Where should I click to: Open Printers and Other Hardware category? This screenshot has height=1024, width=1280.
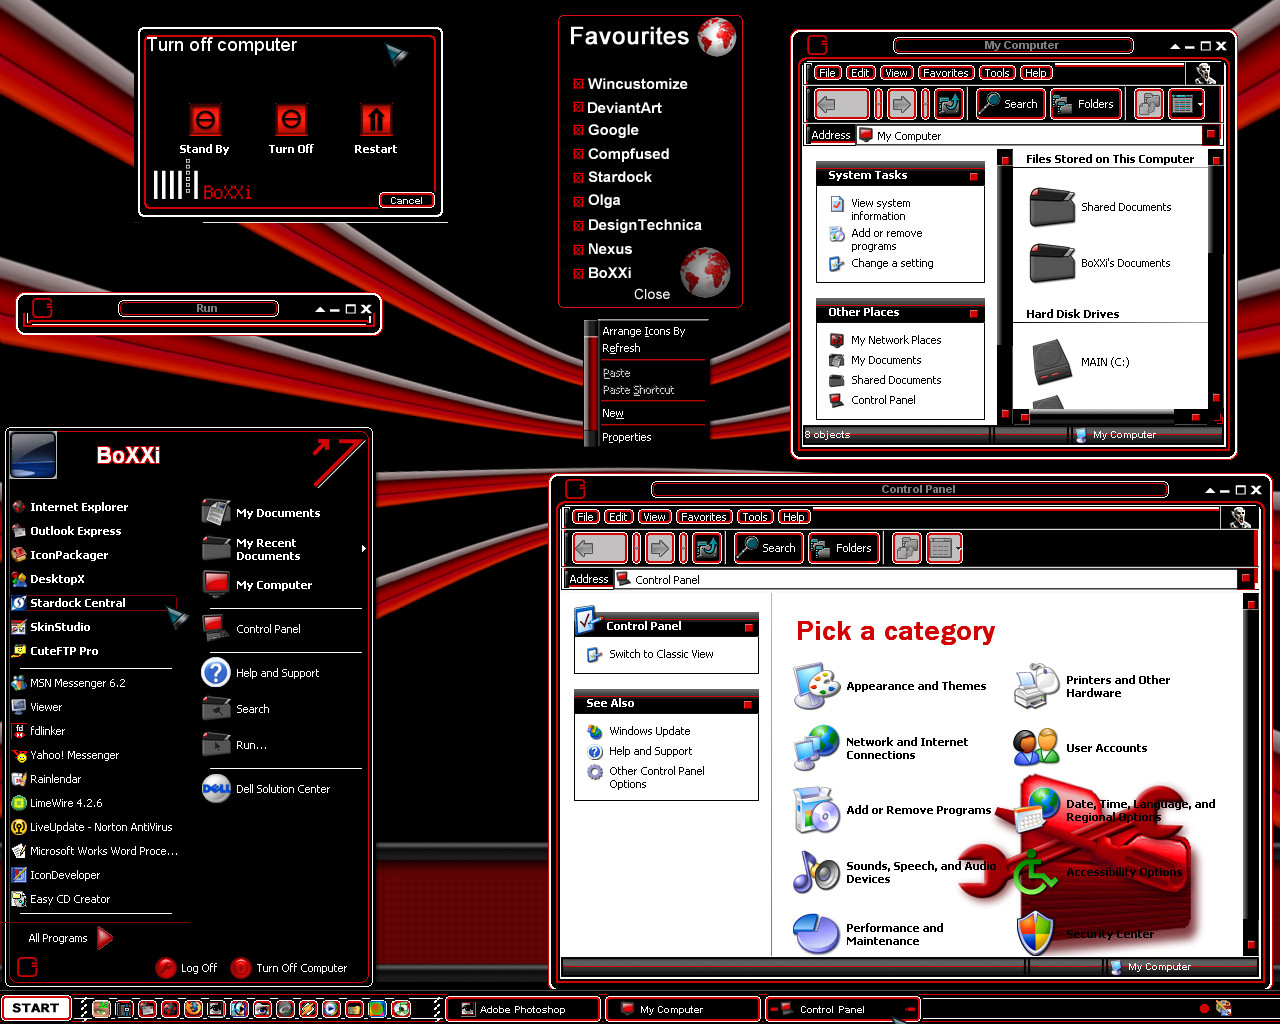[1092, 686]
